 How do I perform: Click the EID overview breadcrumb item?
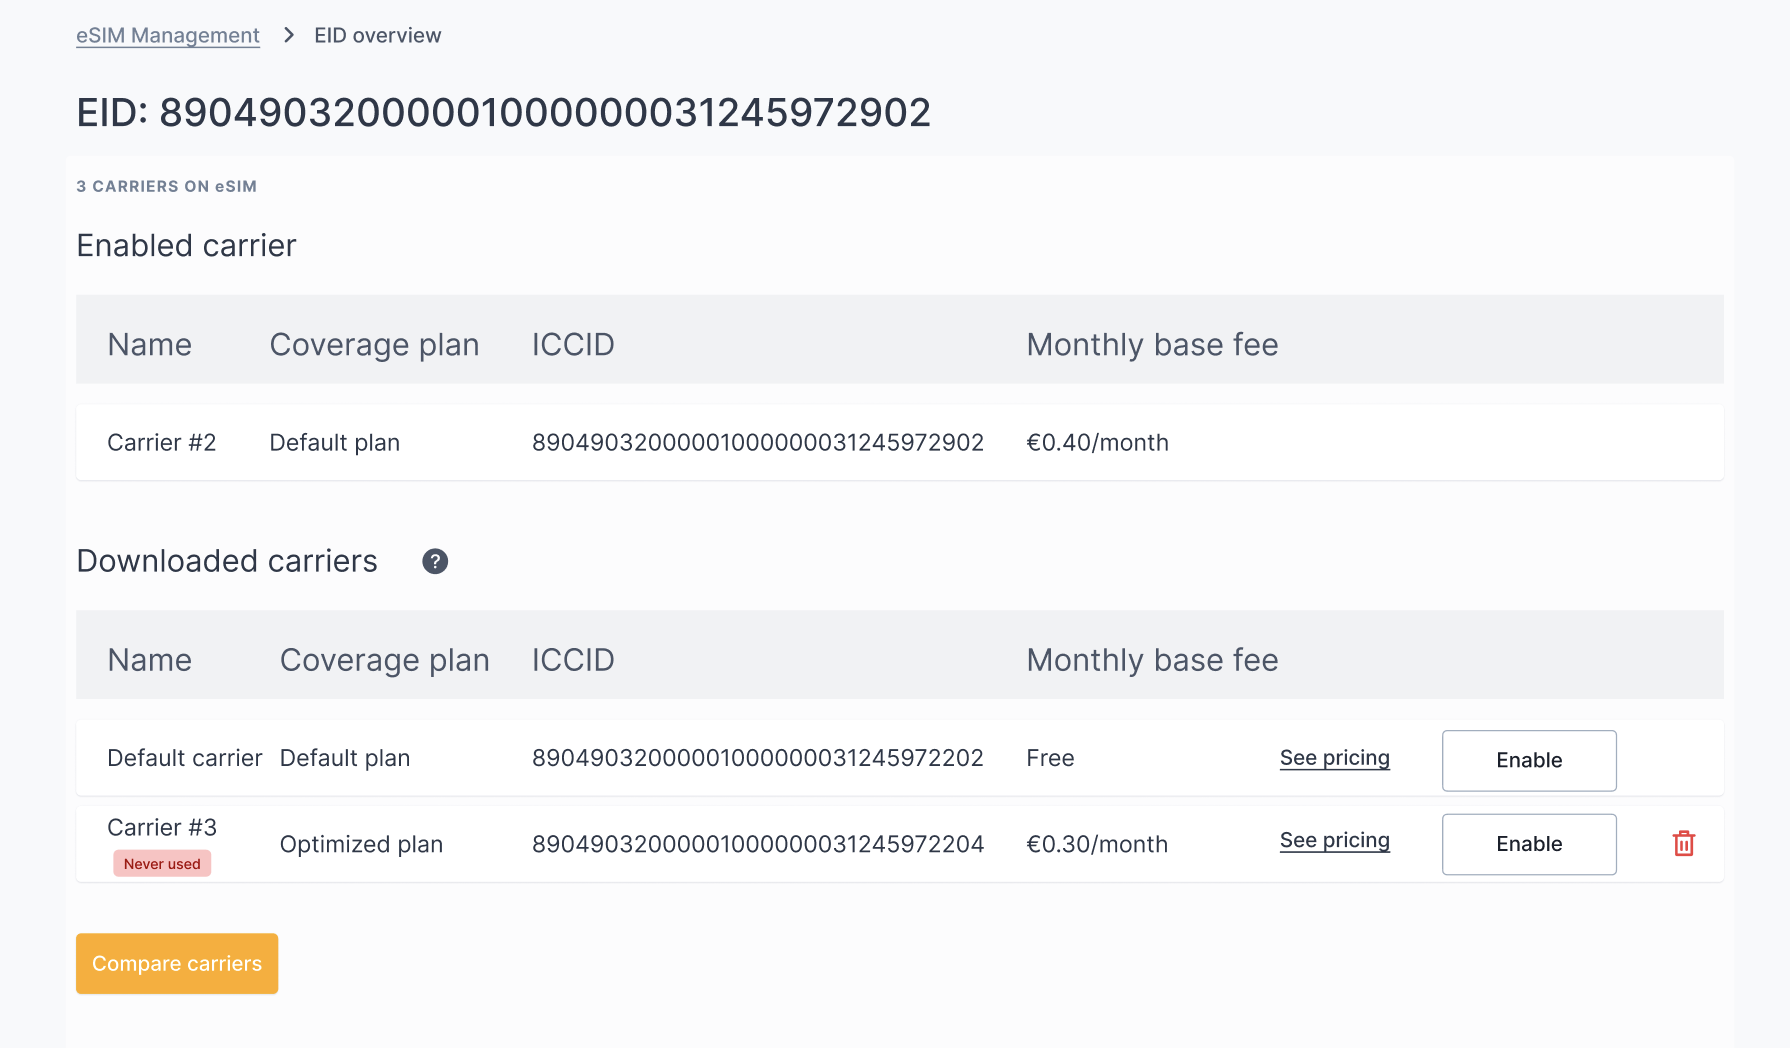[x=377, y=35]
